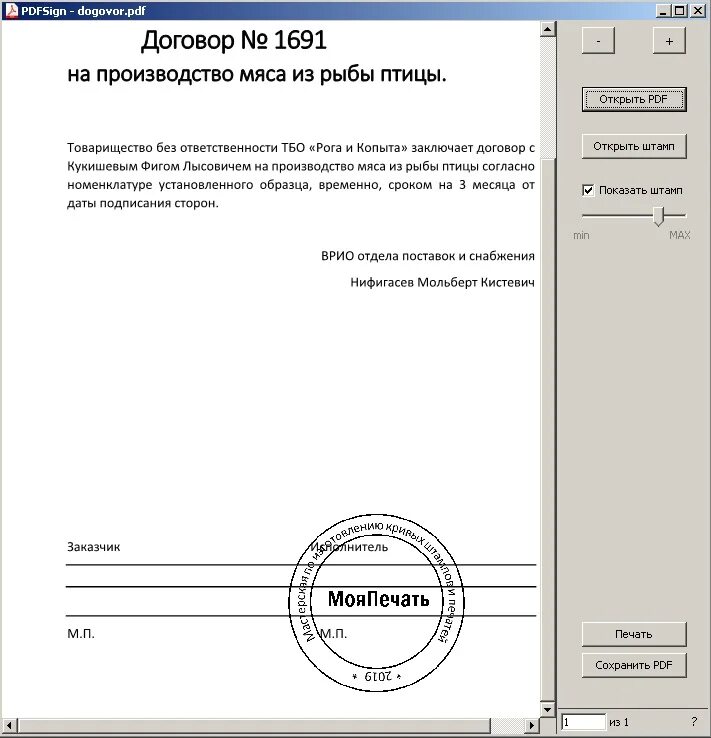Image resolution: width=711 pixels, height=738 pixels.
Task: Click the МояПечать stamp on document
Action: pyautogui.click(x=376, y=602)
